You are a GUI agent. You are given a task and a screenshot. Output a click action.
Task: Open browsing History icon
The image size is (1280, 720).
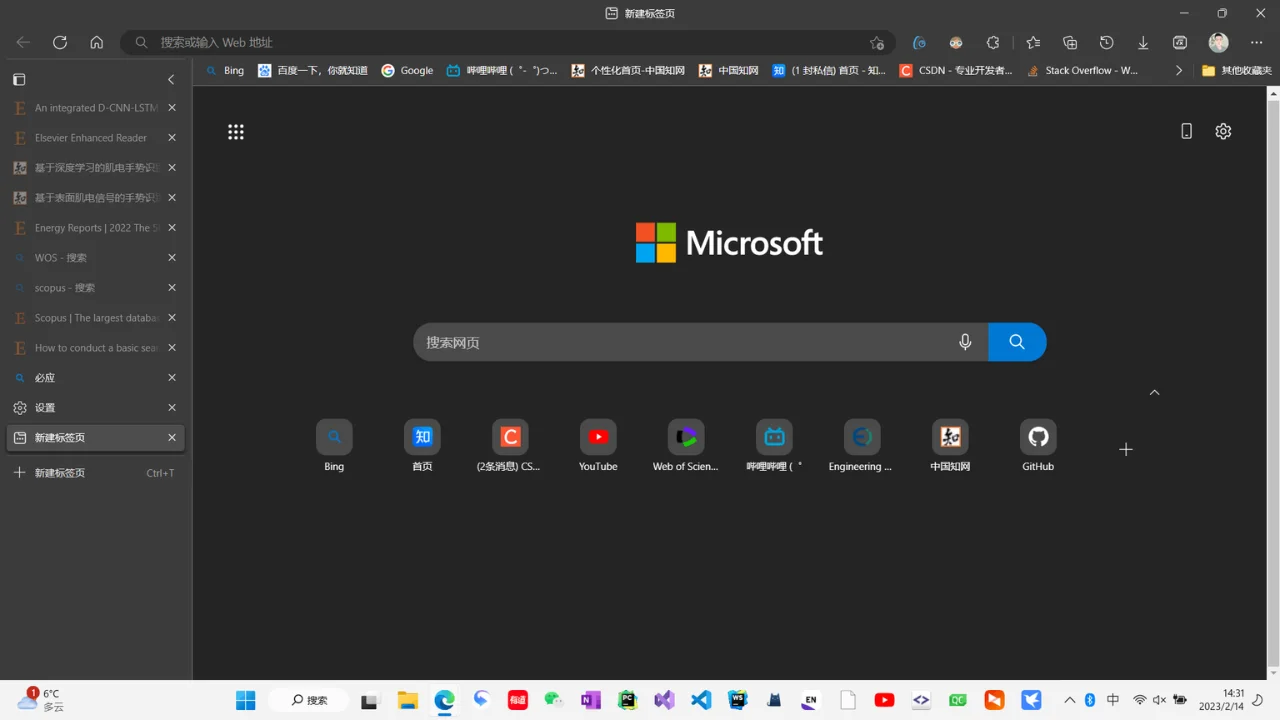pos(1106,43)
